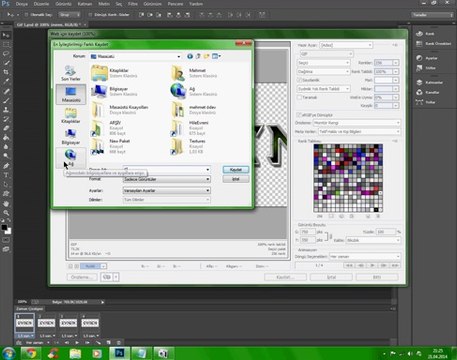Screen dimensions: 457x360
Task: Open the Kanallar channels panel
Action: pos(419,92)
